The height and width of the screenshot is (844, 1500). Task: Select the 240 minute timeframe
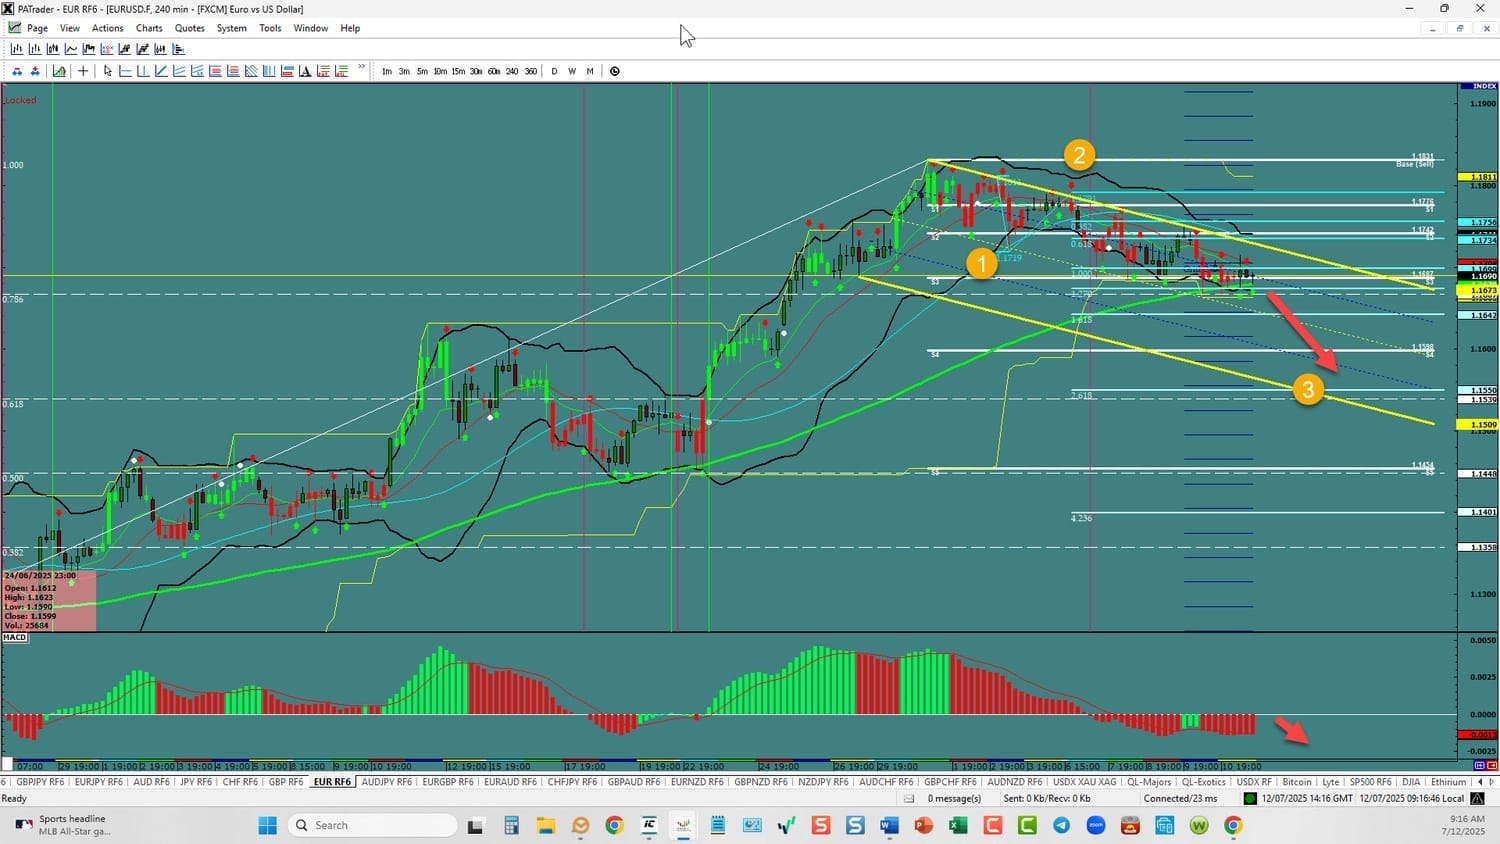[512, 71]
